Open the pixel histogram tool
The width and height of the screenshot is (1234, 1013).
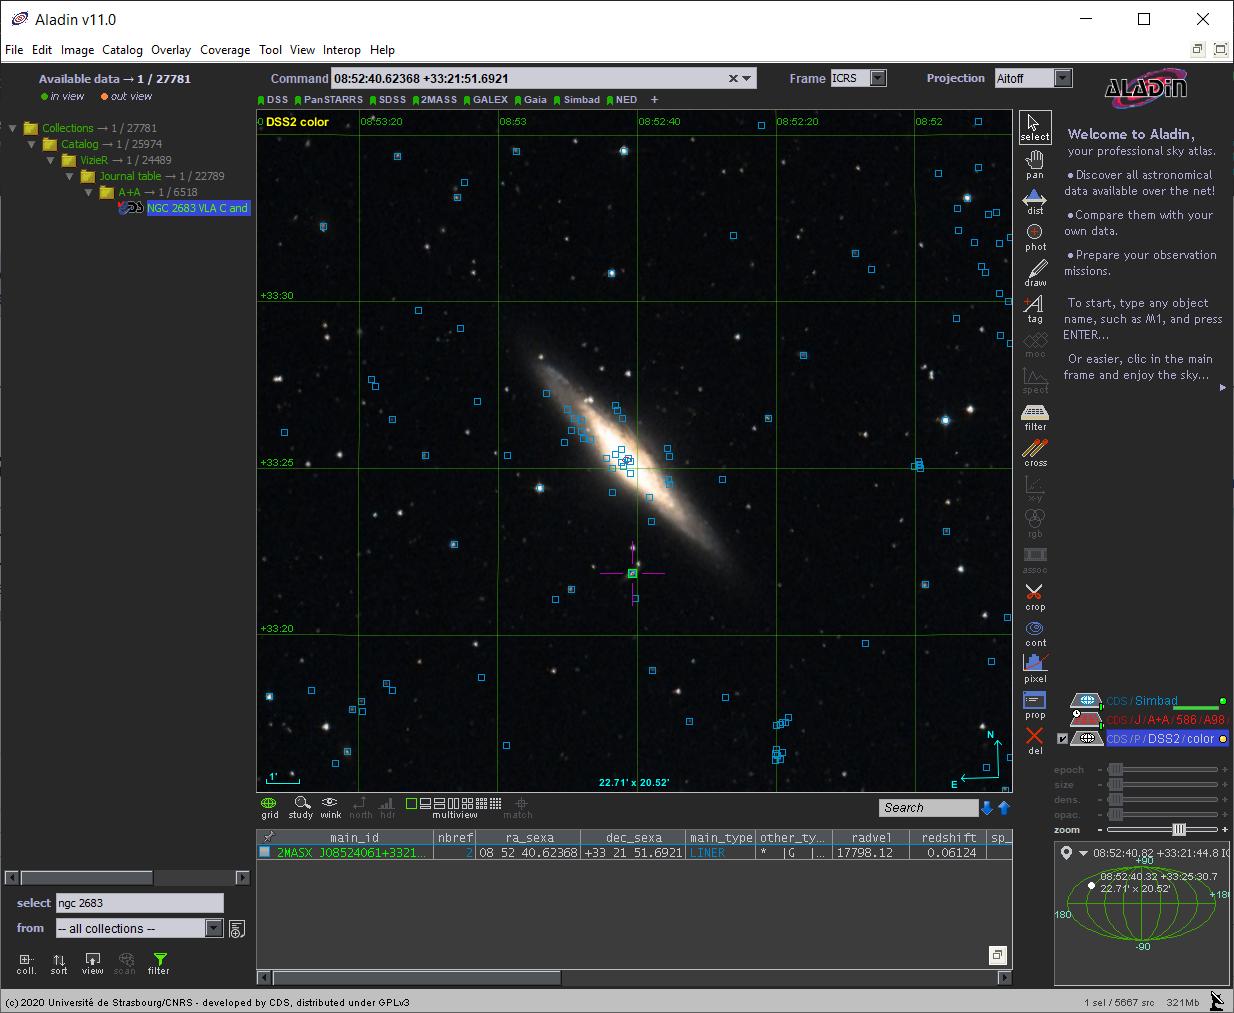point(1035,668)
